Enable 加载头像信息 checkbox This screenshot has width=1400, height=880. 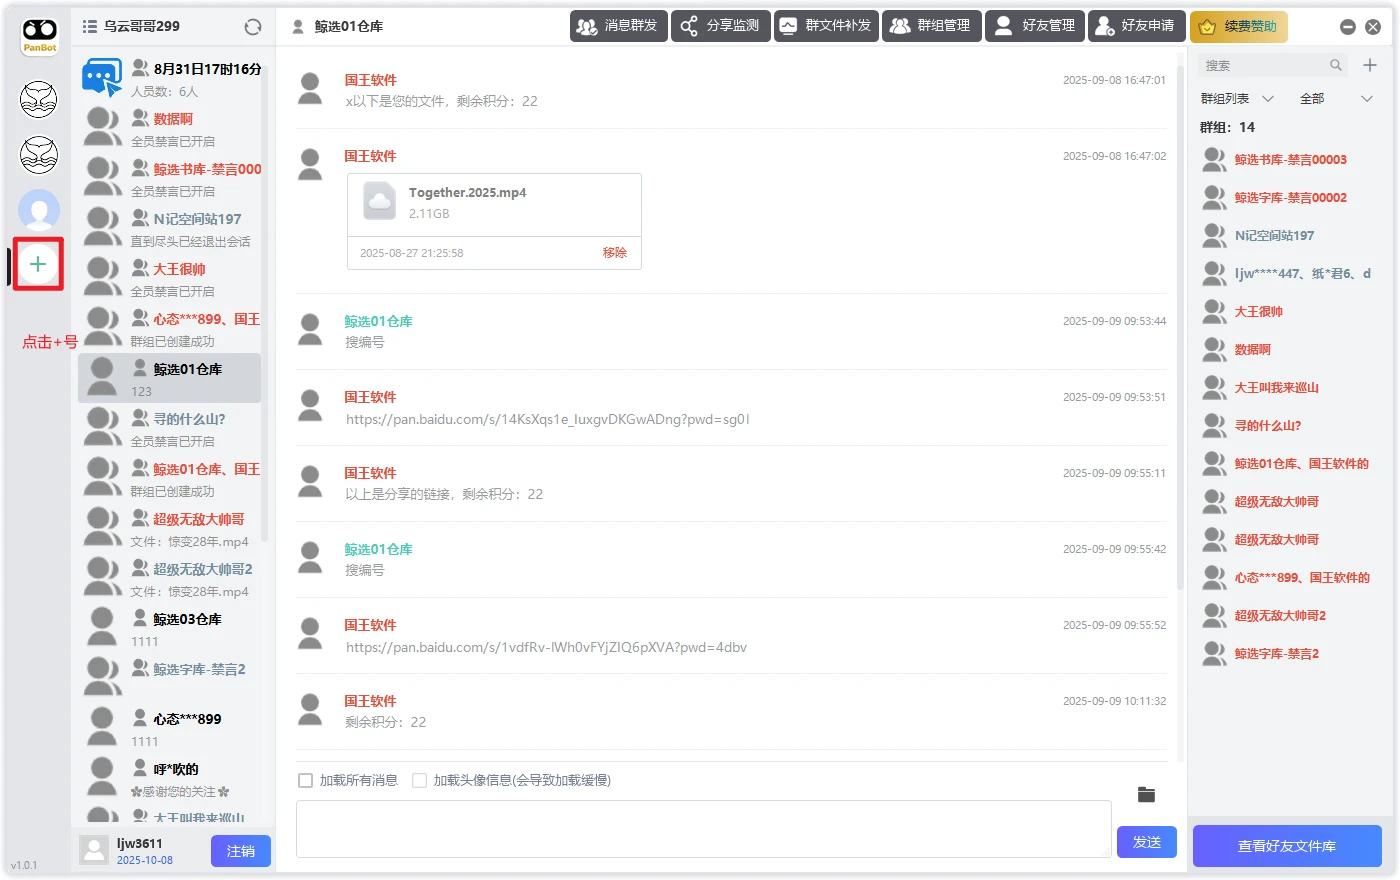(x=420, y=780)
